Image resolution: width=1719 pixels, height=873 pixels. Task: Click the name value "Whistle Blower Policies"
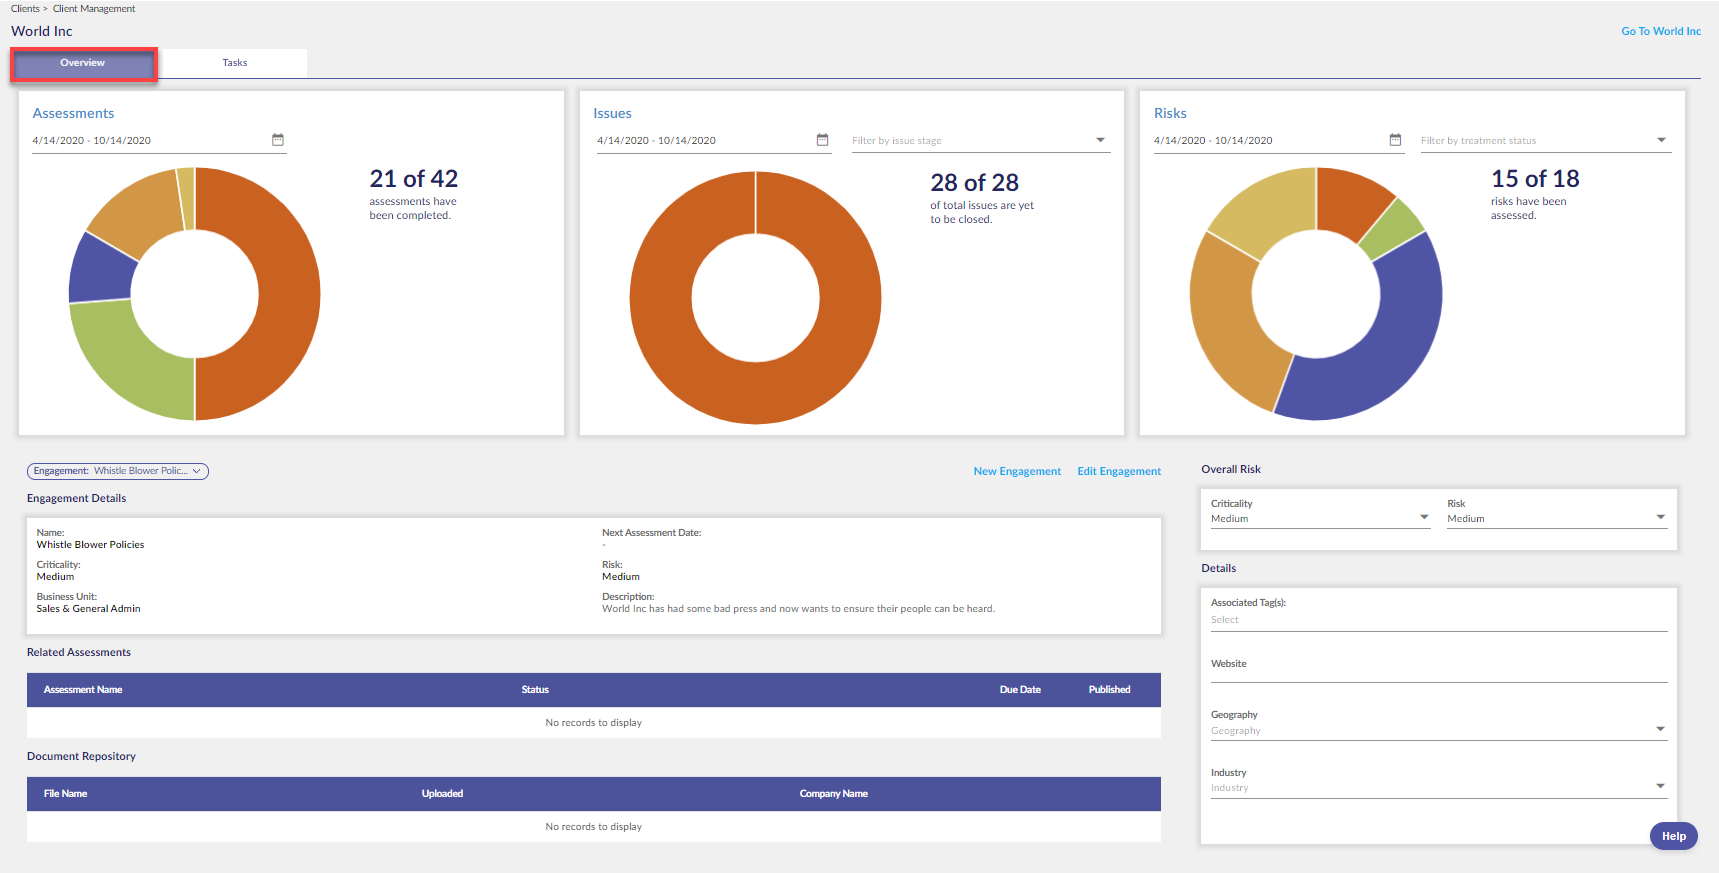(x=91, y=545)
